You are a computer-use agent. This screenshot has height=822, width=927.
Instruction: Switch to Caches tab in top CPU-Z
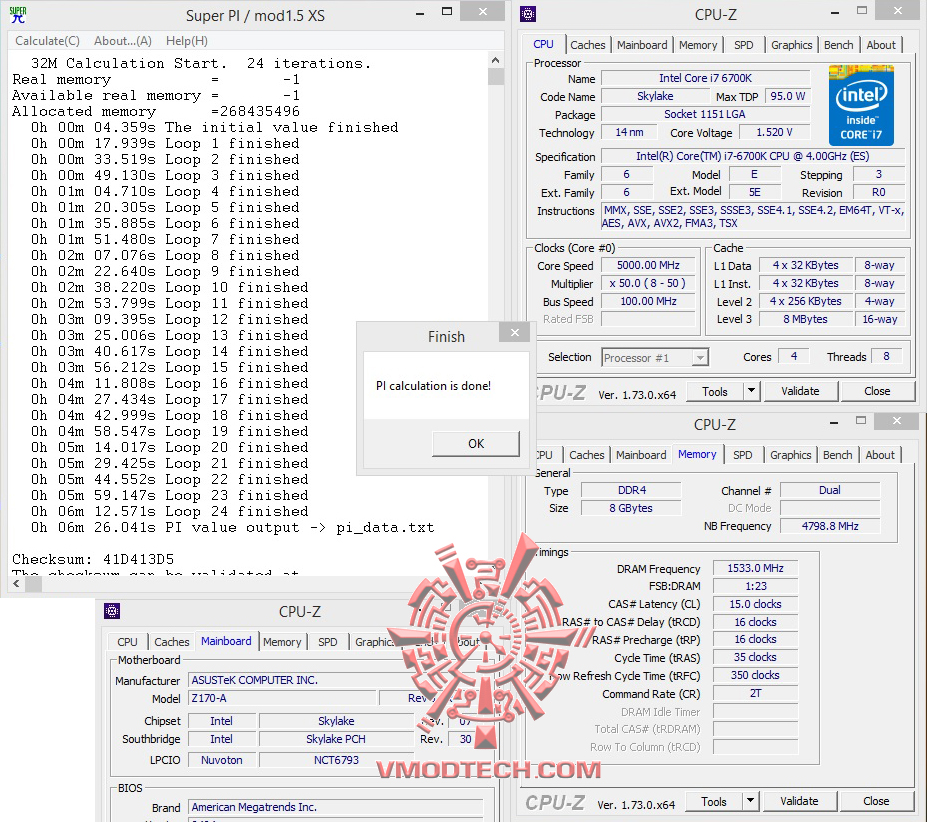click(587, 45)
